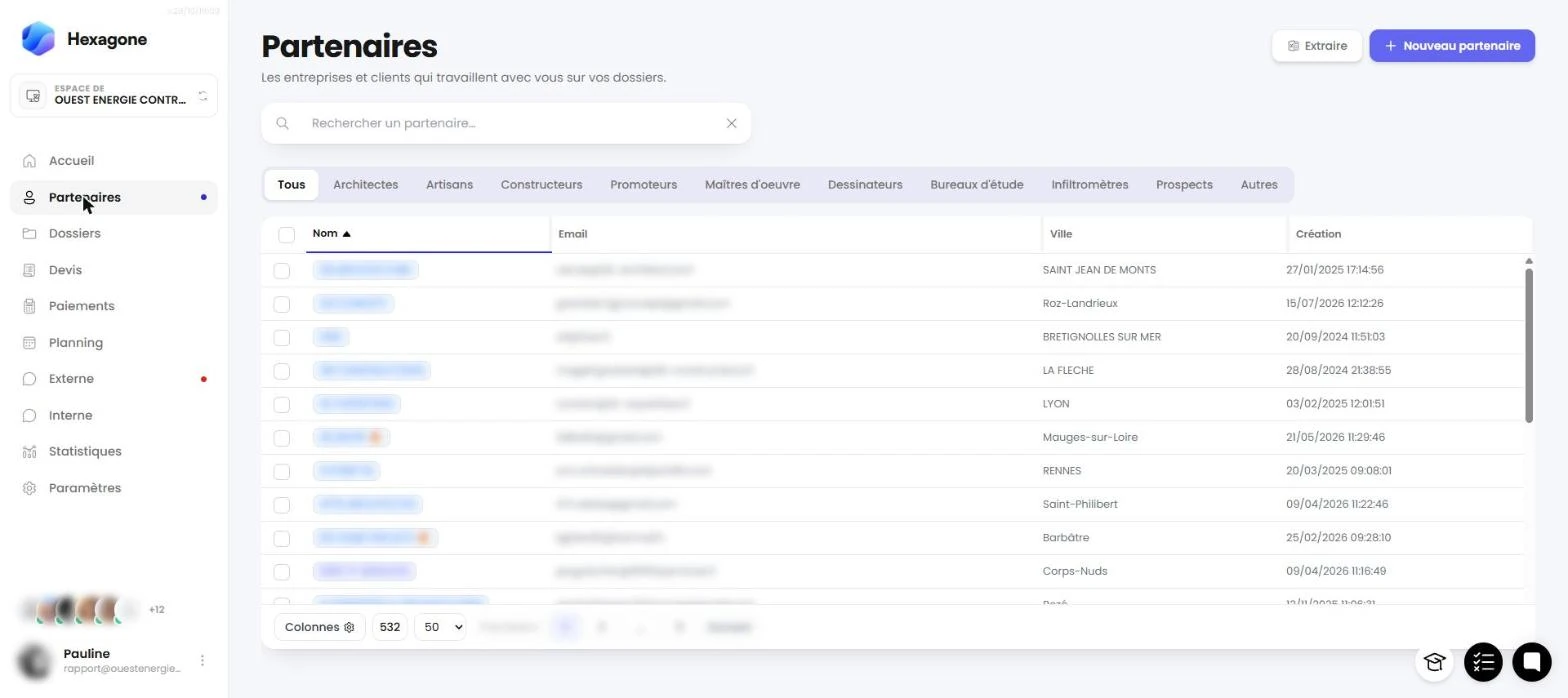Open the user options three-dot menu

202,661
